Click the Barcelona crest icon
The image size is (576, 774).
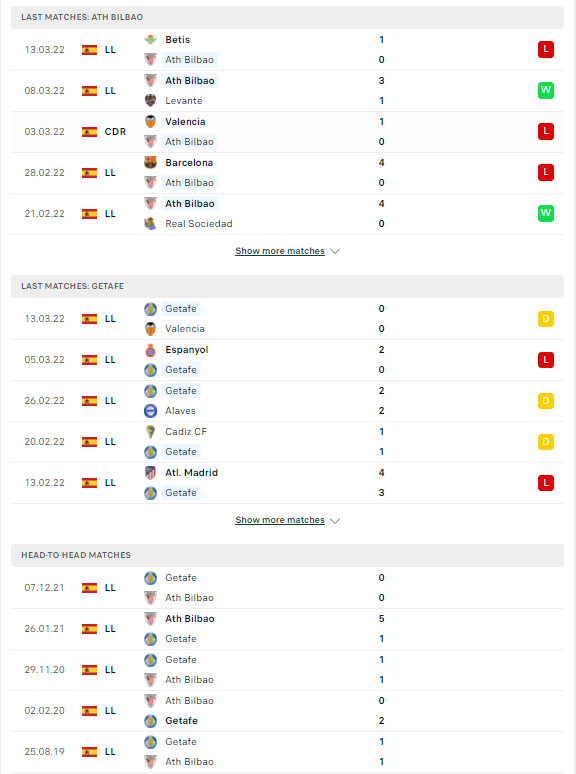click(x=151, y=162)
